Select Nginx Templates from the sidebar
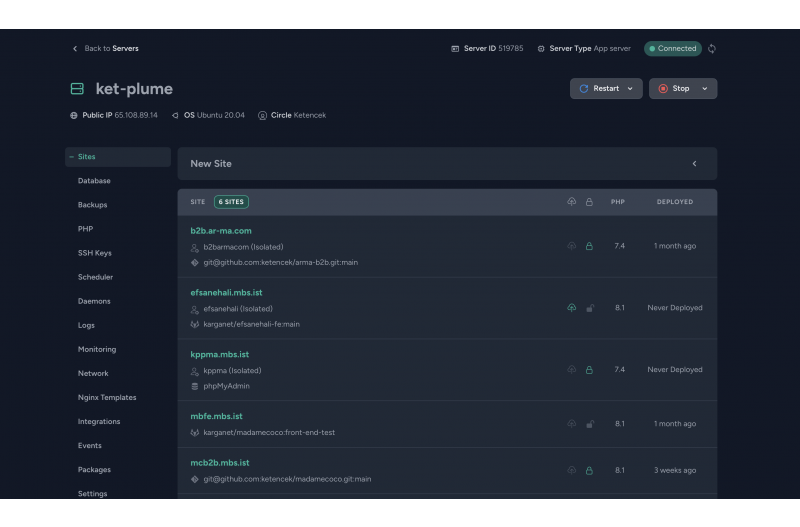This screenshot has height=527, width=800. tap(107, 397)
